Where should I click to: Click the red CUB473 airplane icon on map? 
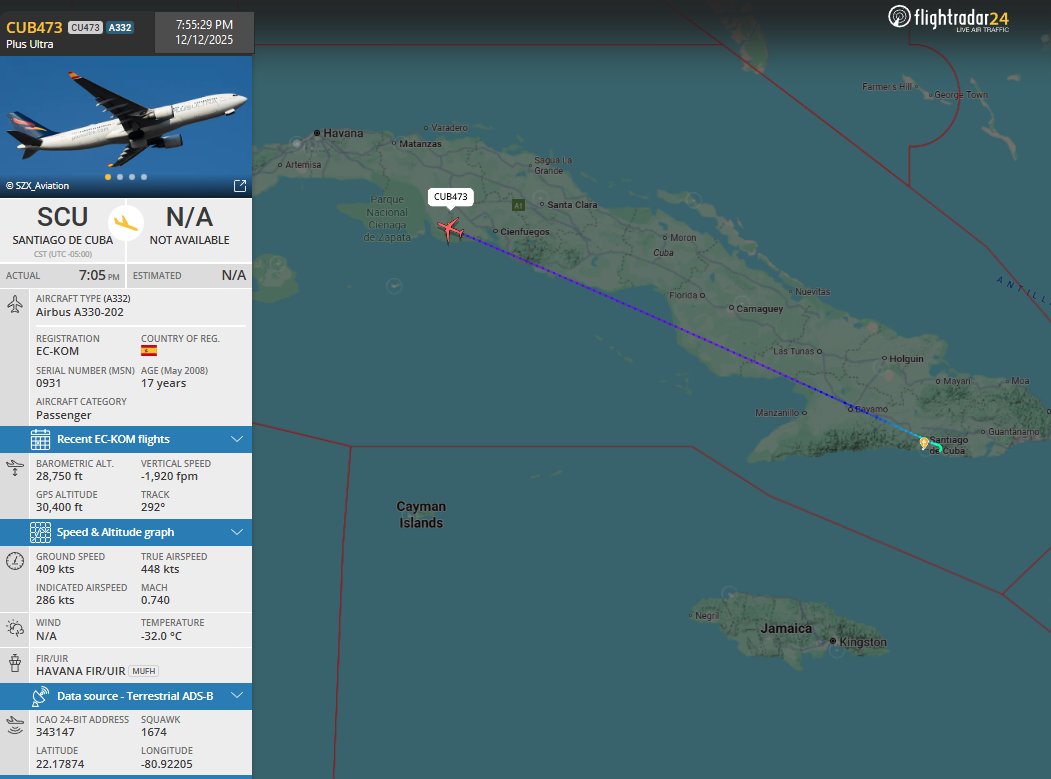[450, 230]
